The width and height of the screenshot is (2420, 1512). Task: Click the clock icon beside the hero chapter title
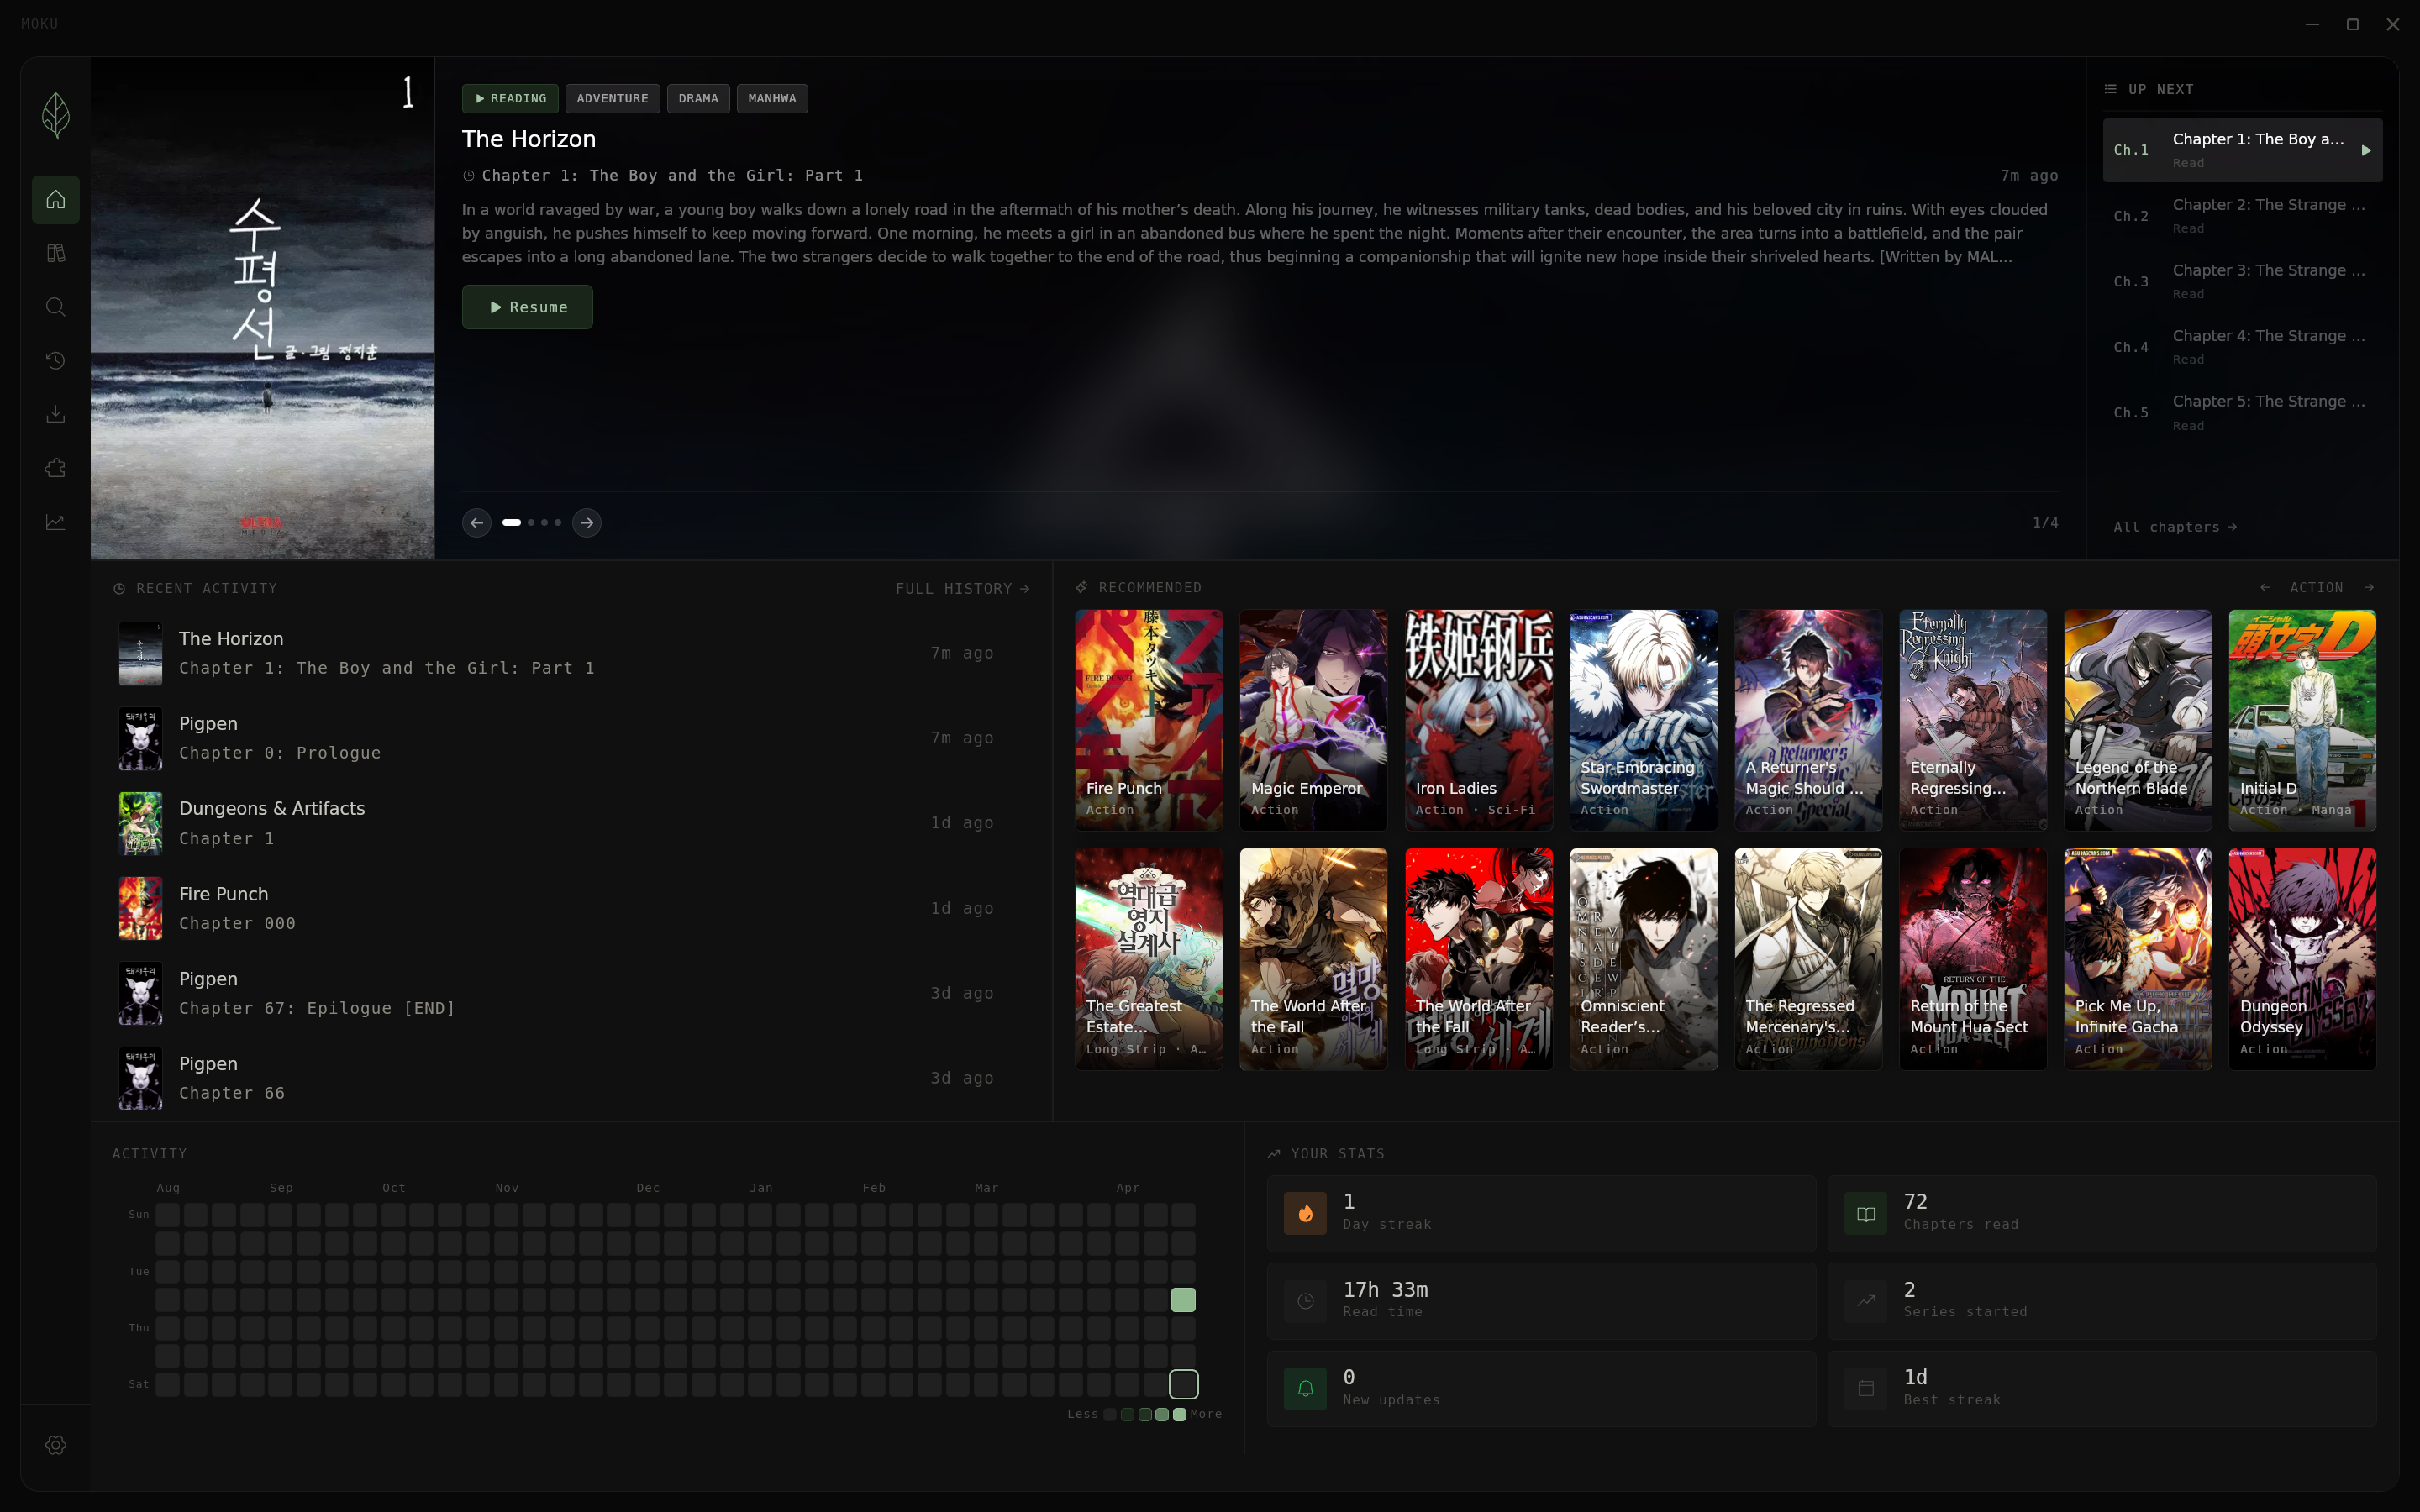468,176
